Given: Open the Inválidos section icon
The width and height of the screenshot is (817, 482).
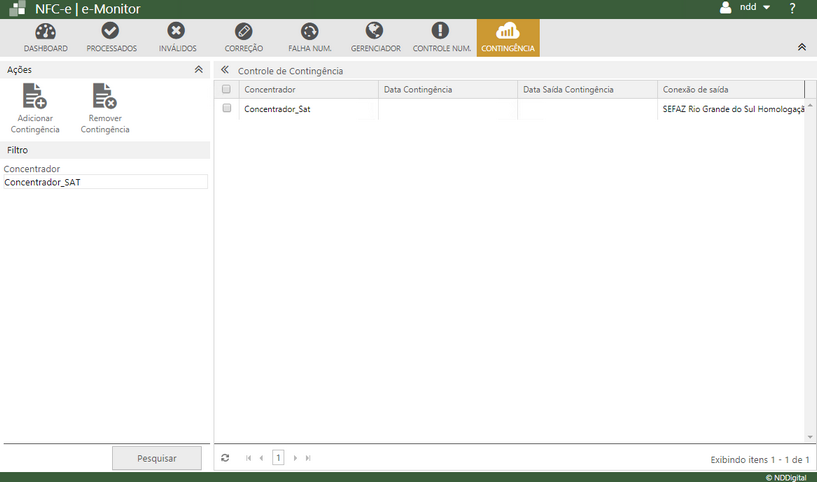Looking at the screenshot, I should point(177,32).
